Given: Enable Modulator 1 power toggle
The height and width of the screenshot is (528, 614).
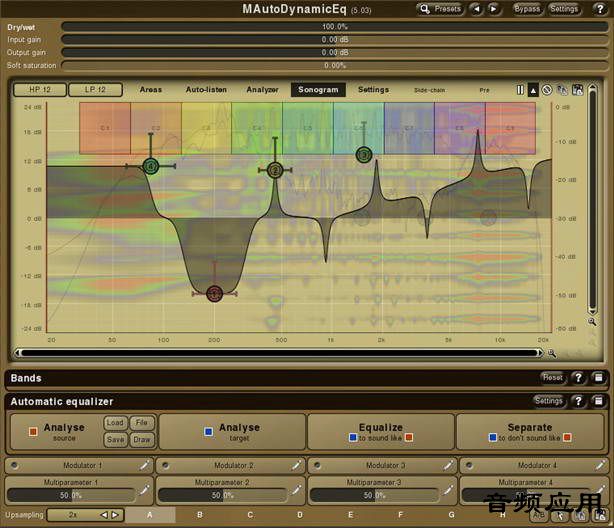Looking at the screenshot, I should point(14,465).
